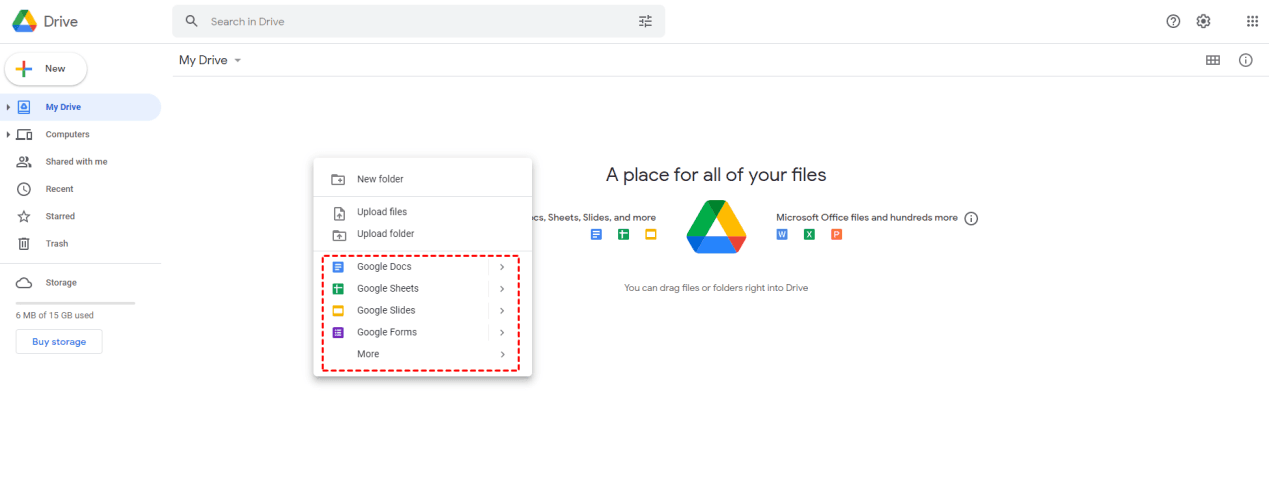
Task: Open Recent files list
Action: tap(81, 189)
